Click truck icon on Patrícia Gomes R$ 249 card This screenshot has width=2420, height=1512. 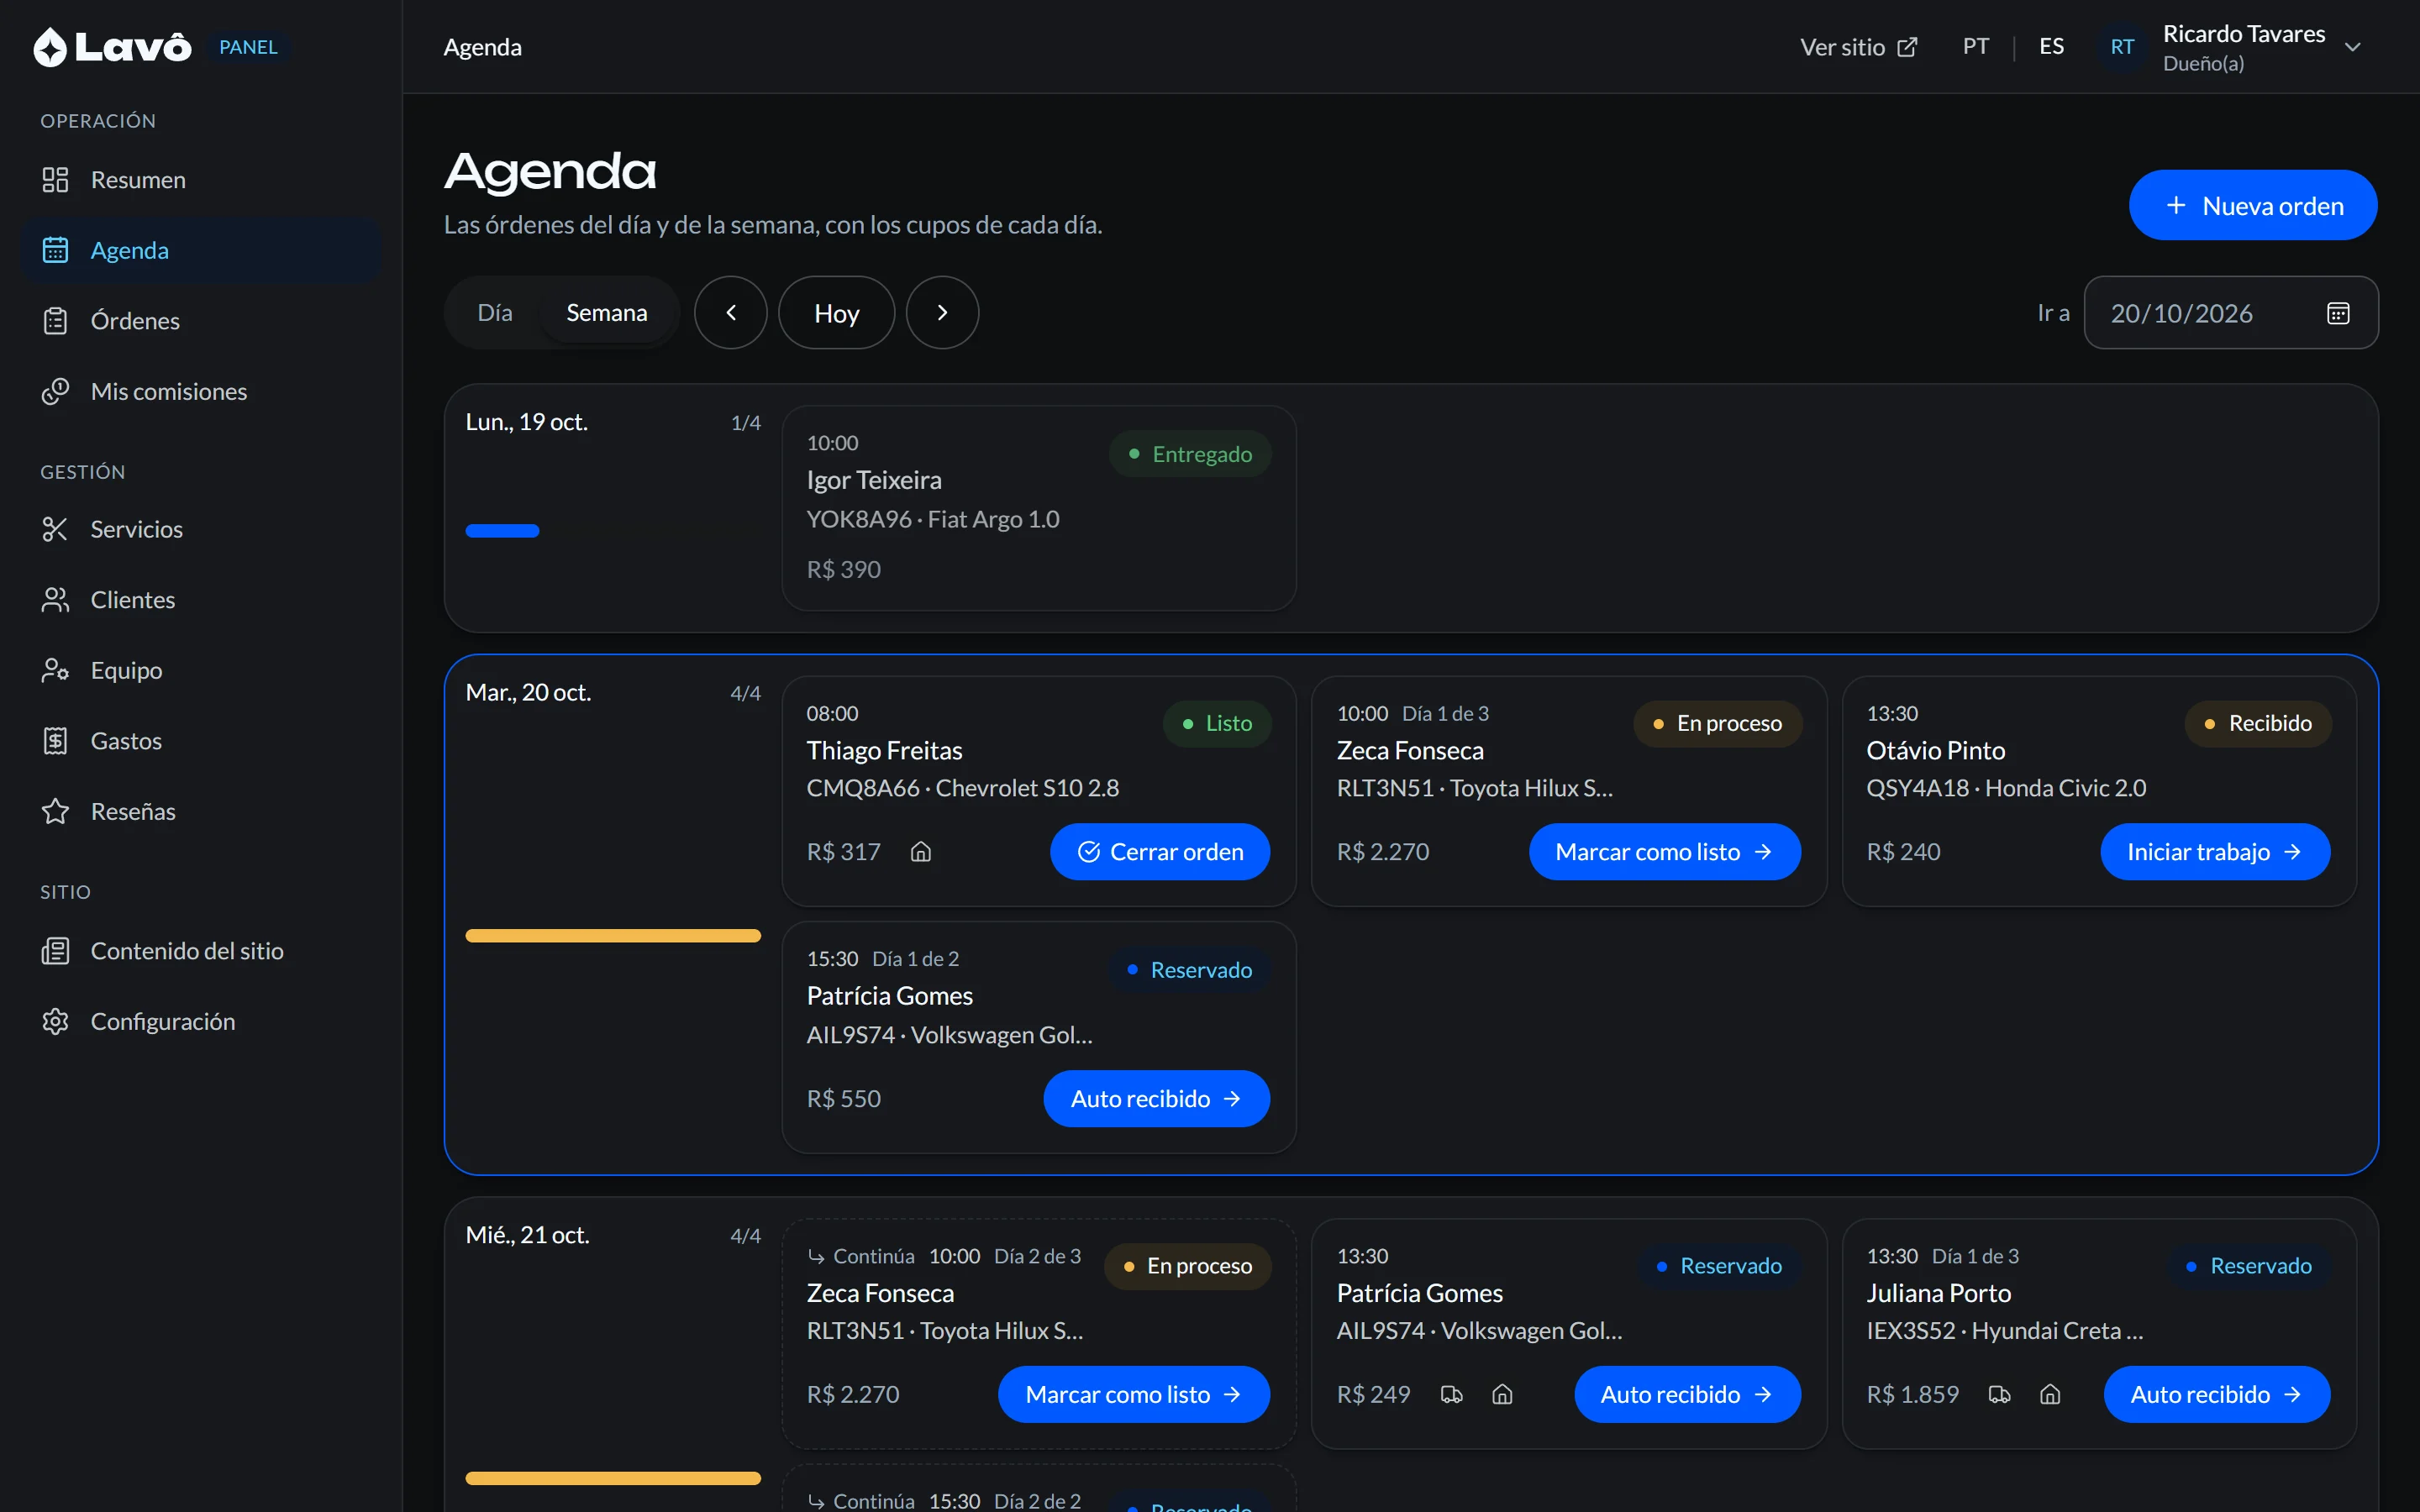coord(1452,1394)
